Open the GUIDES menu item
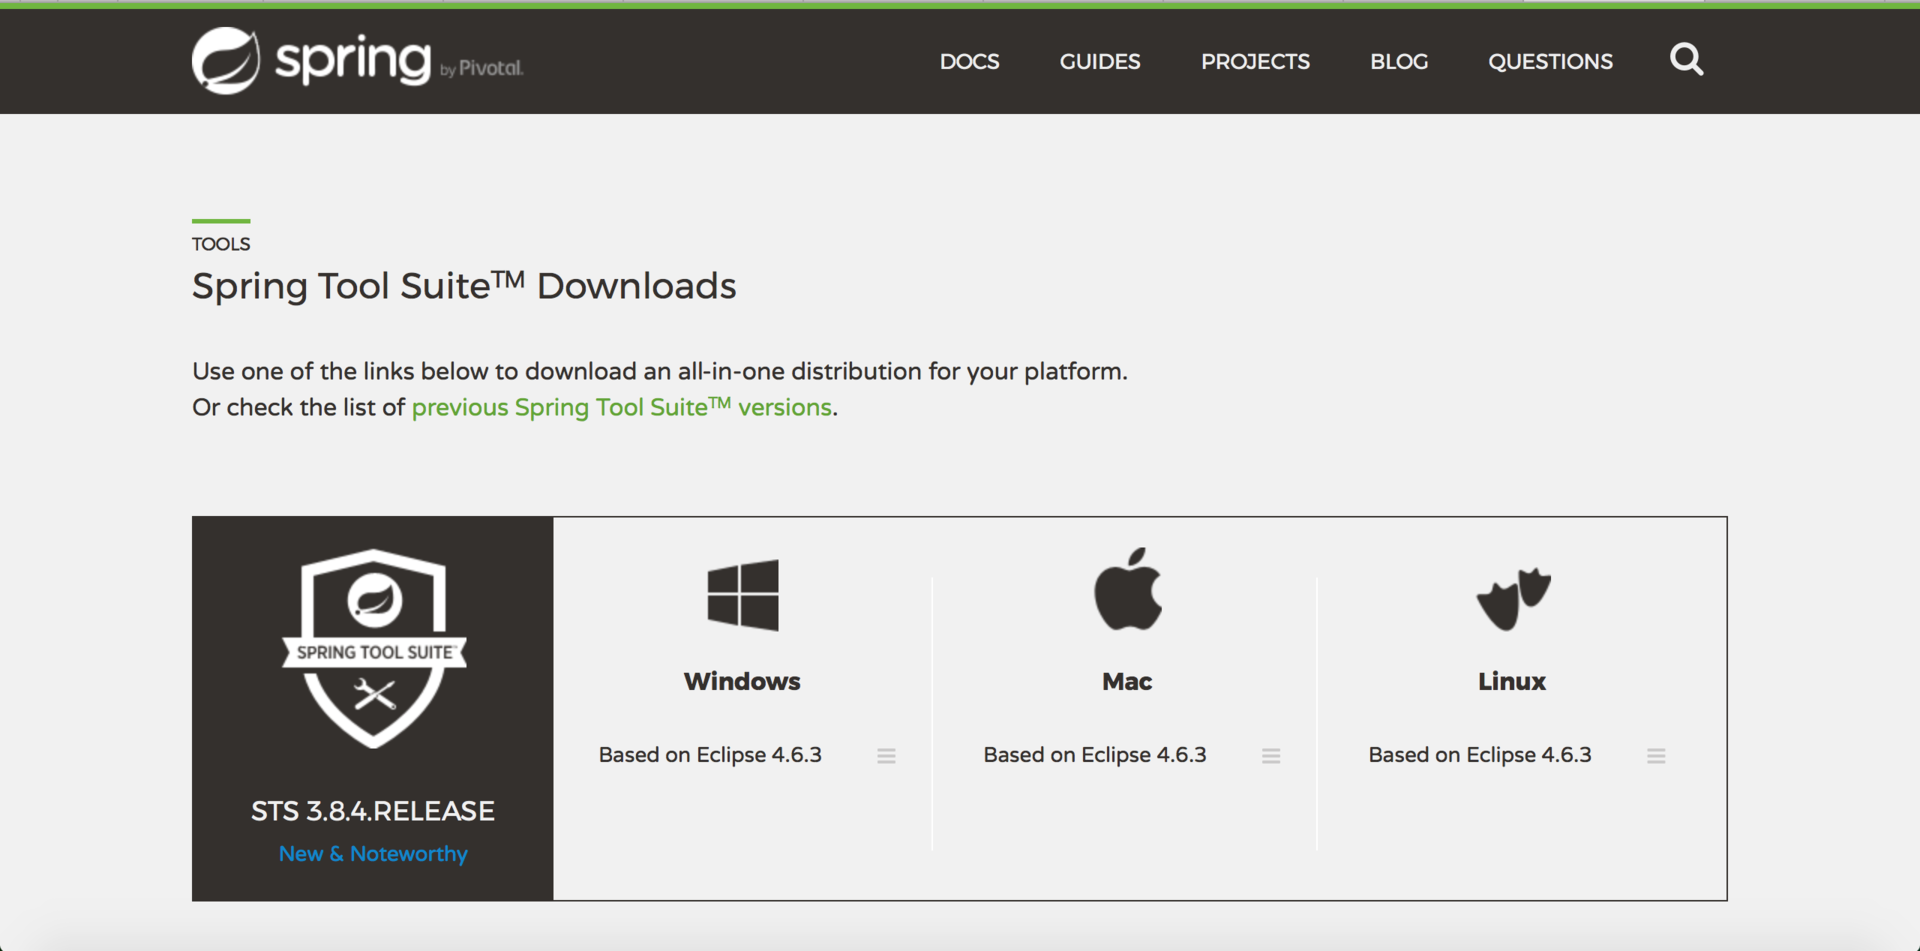Screen dimensions: 1920x951 click(x=1100, y=62)
